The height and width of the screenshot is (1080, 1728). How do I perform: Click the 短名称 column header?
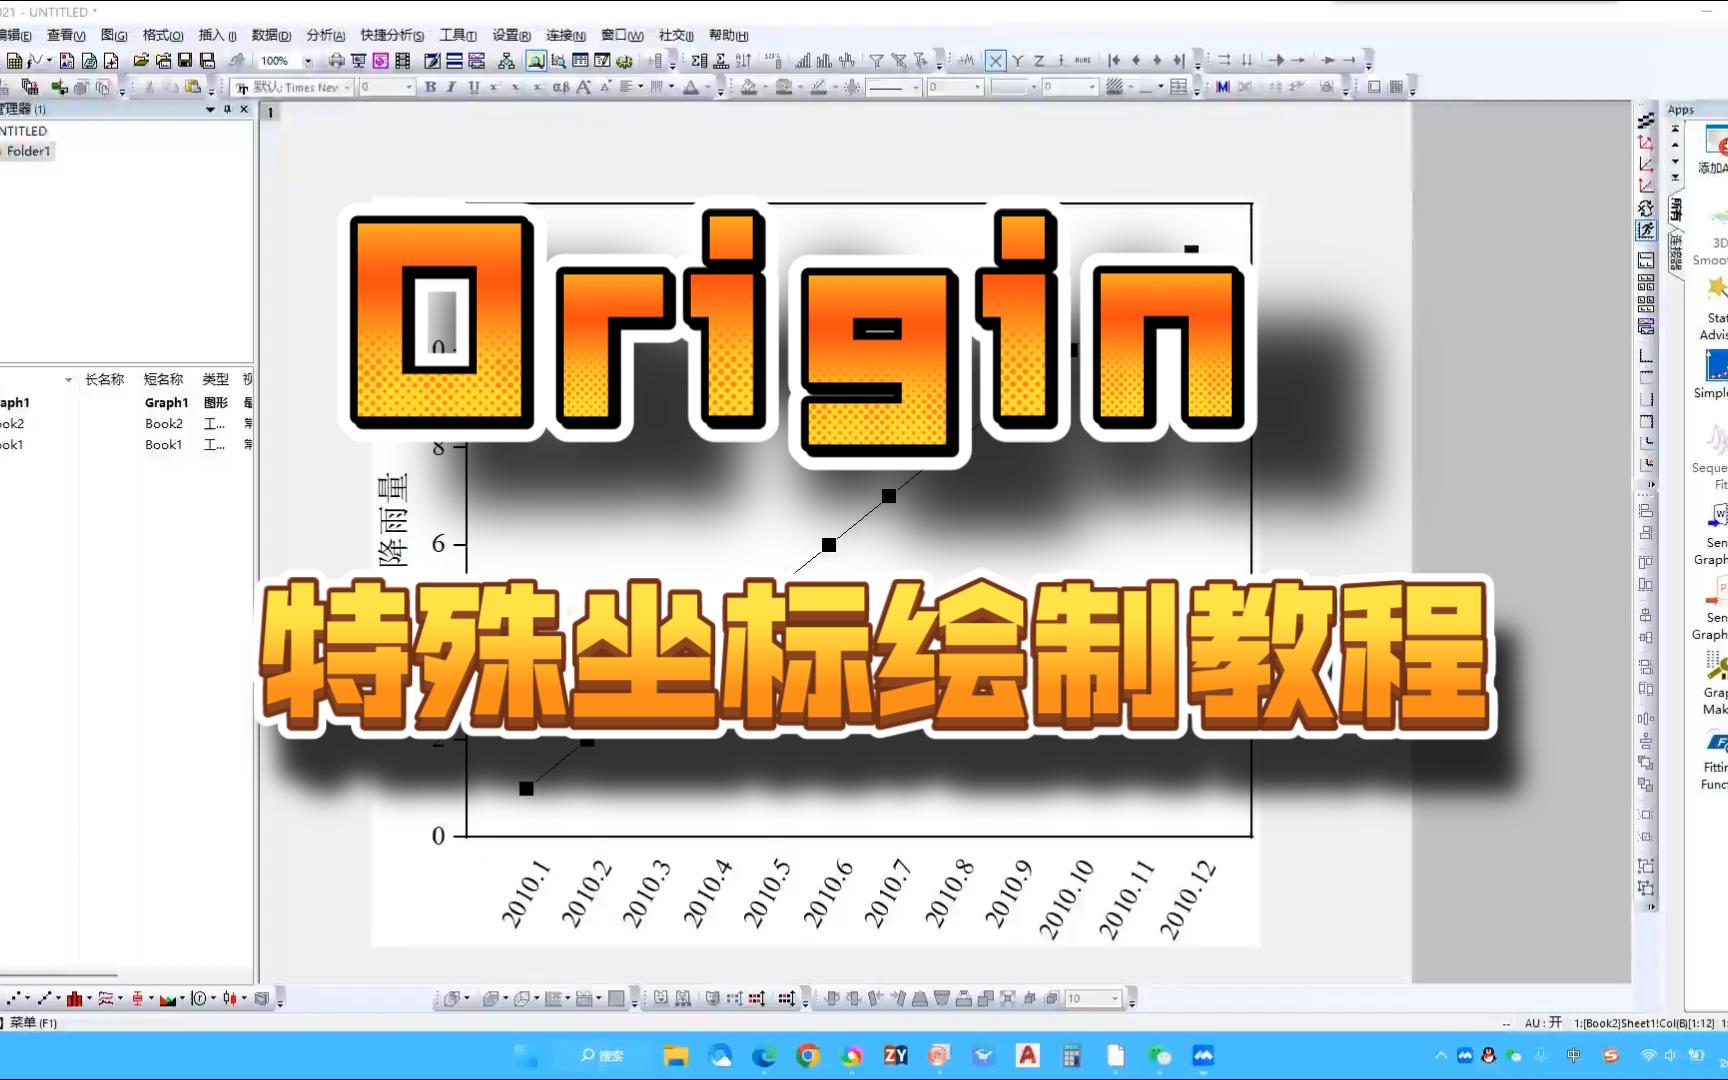(163, 379)
